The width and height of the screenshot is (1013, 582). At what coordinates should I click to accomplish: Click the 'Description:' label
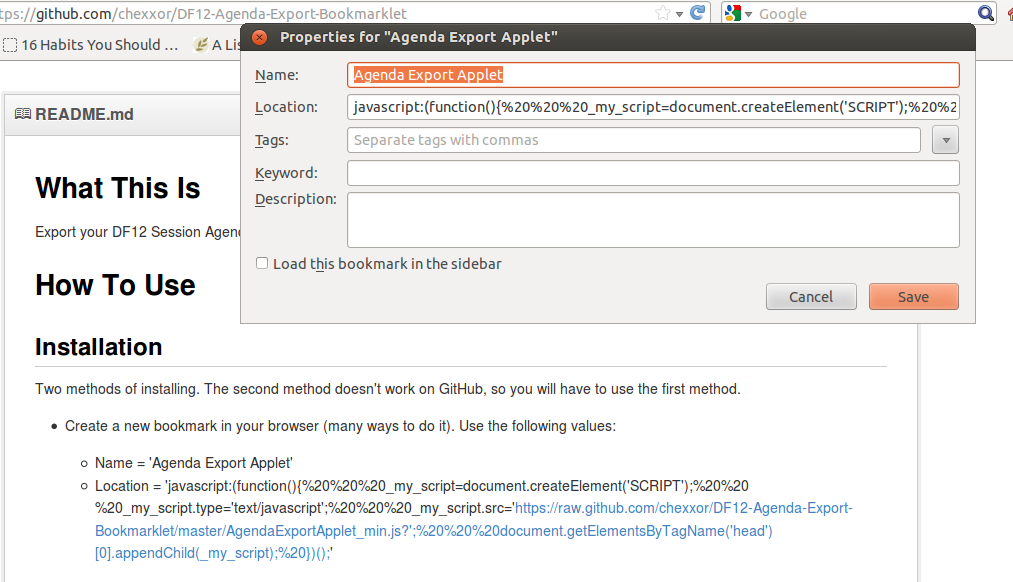click(x=296, y=199)
